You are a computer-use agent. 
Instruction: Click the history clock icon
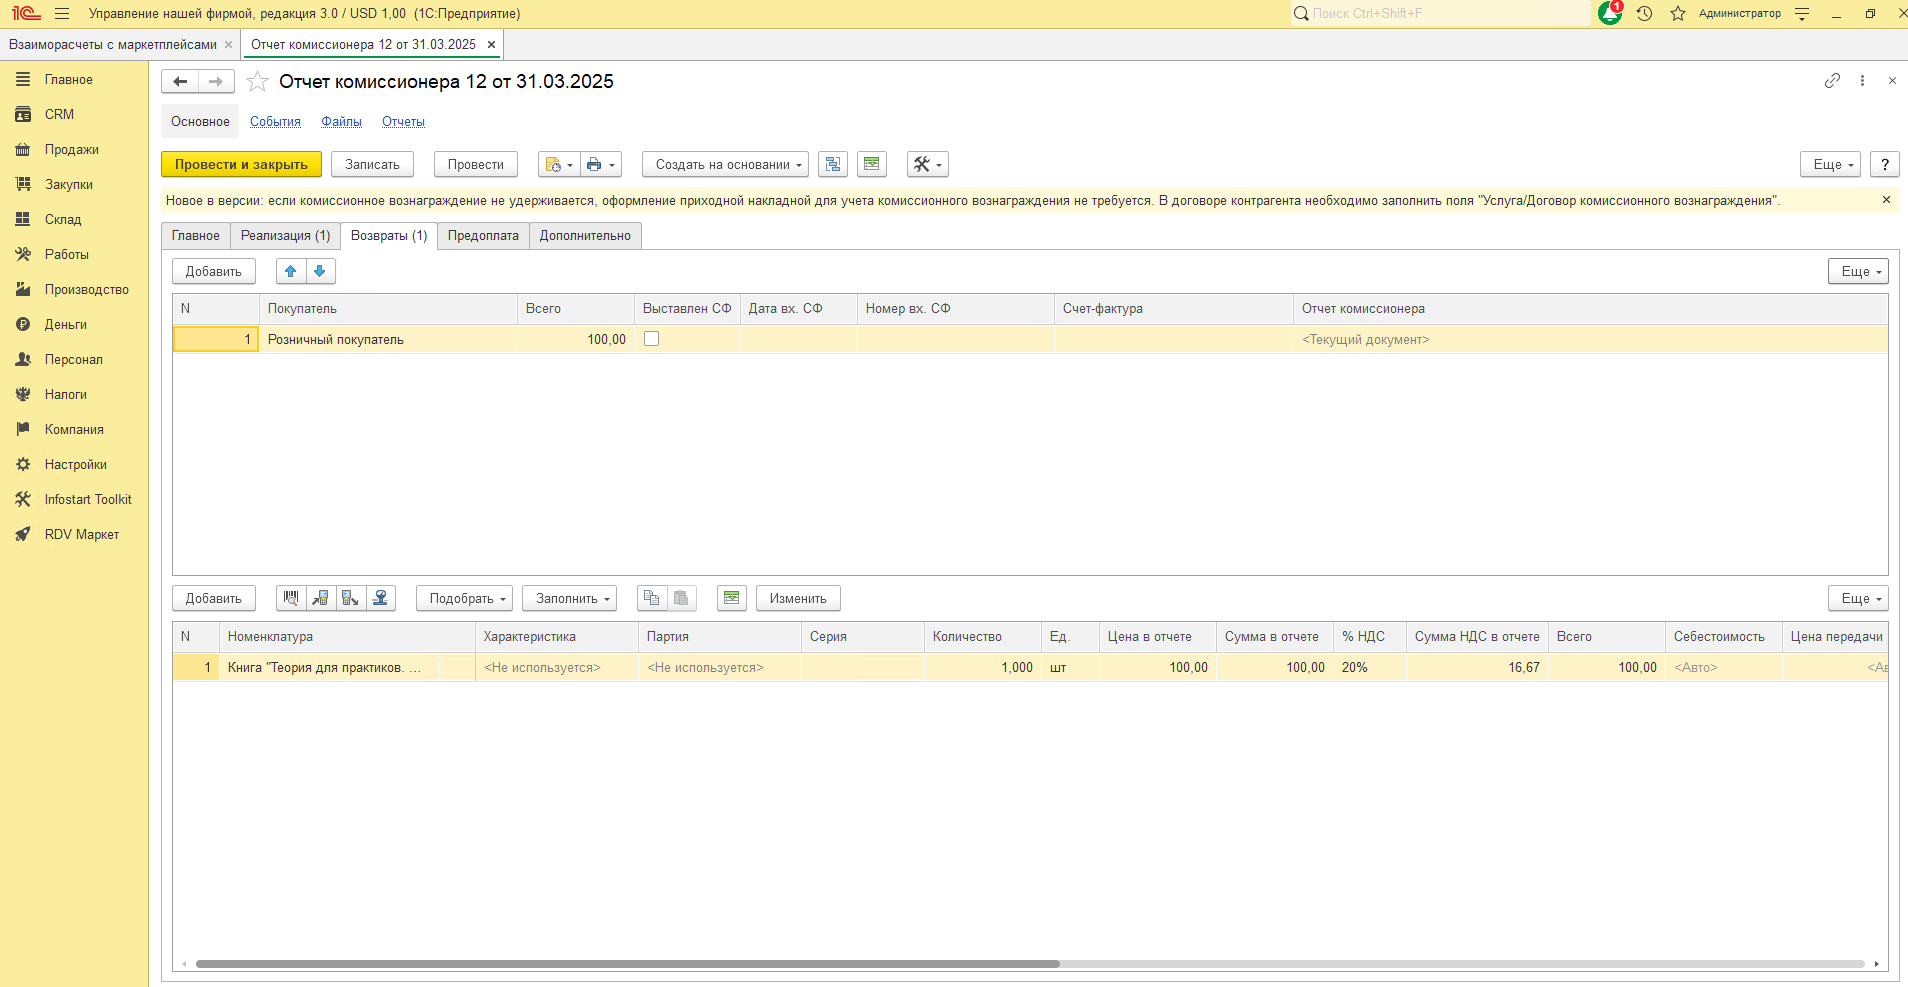pos(1644,13)
